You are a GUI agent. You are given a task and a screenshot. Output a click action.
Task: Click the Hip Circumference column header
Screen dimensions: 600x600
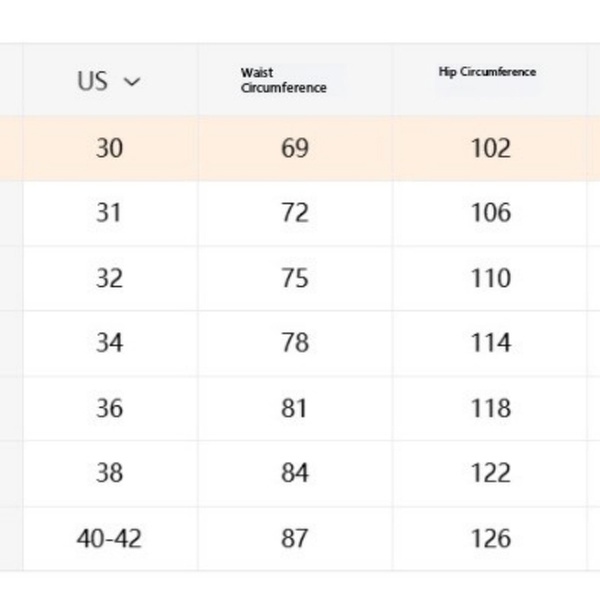[487, 72]
